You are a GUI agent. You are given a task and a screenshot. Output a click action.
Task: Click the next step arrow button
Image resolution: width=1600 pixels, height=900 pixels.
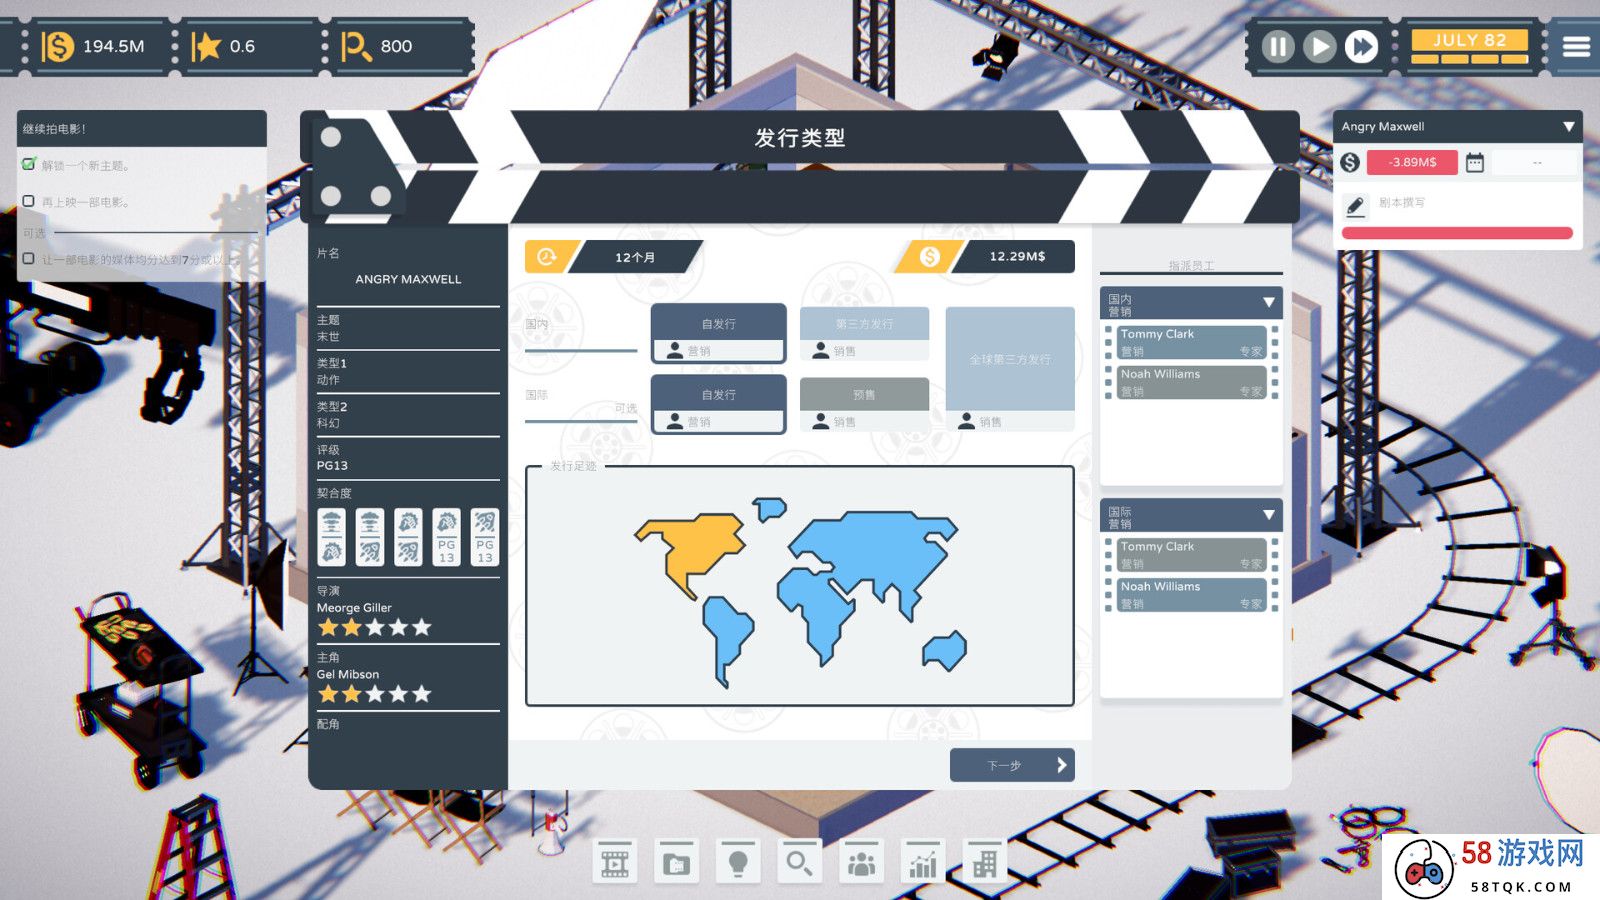(x=1012, y=765)
